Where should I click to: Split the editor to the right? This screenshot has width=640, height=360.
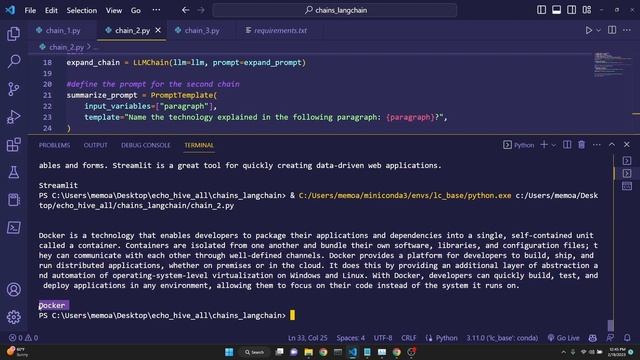612,30
